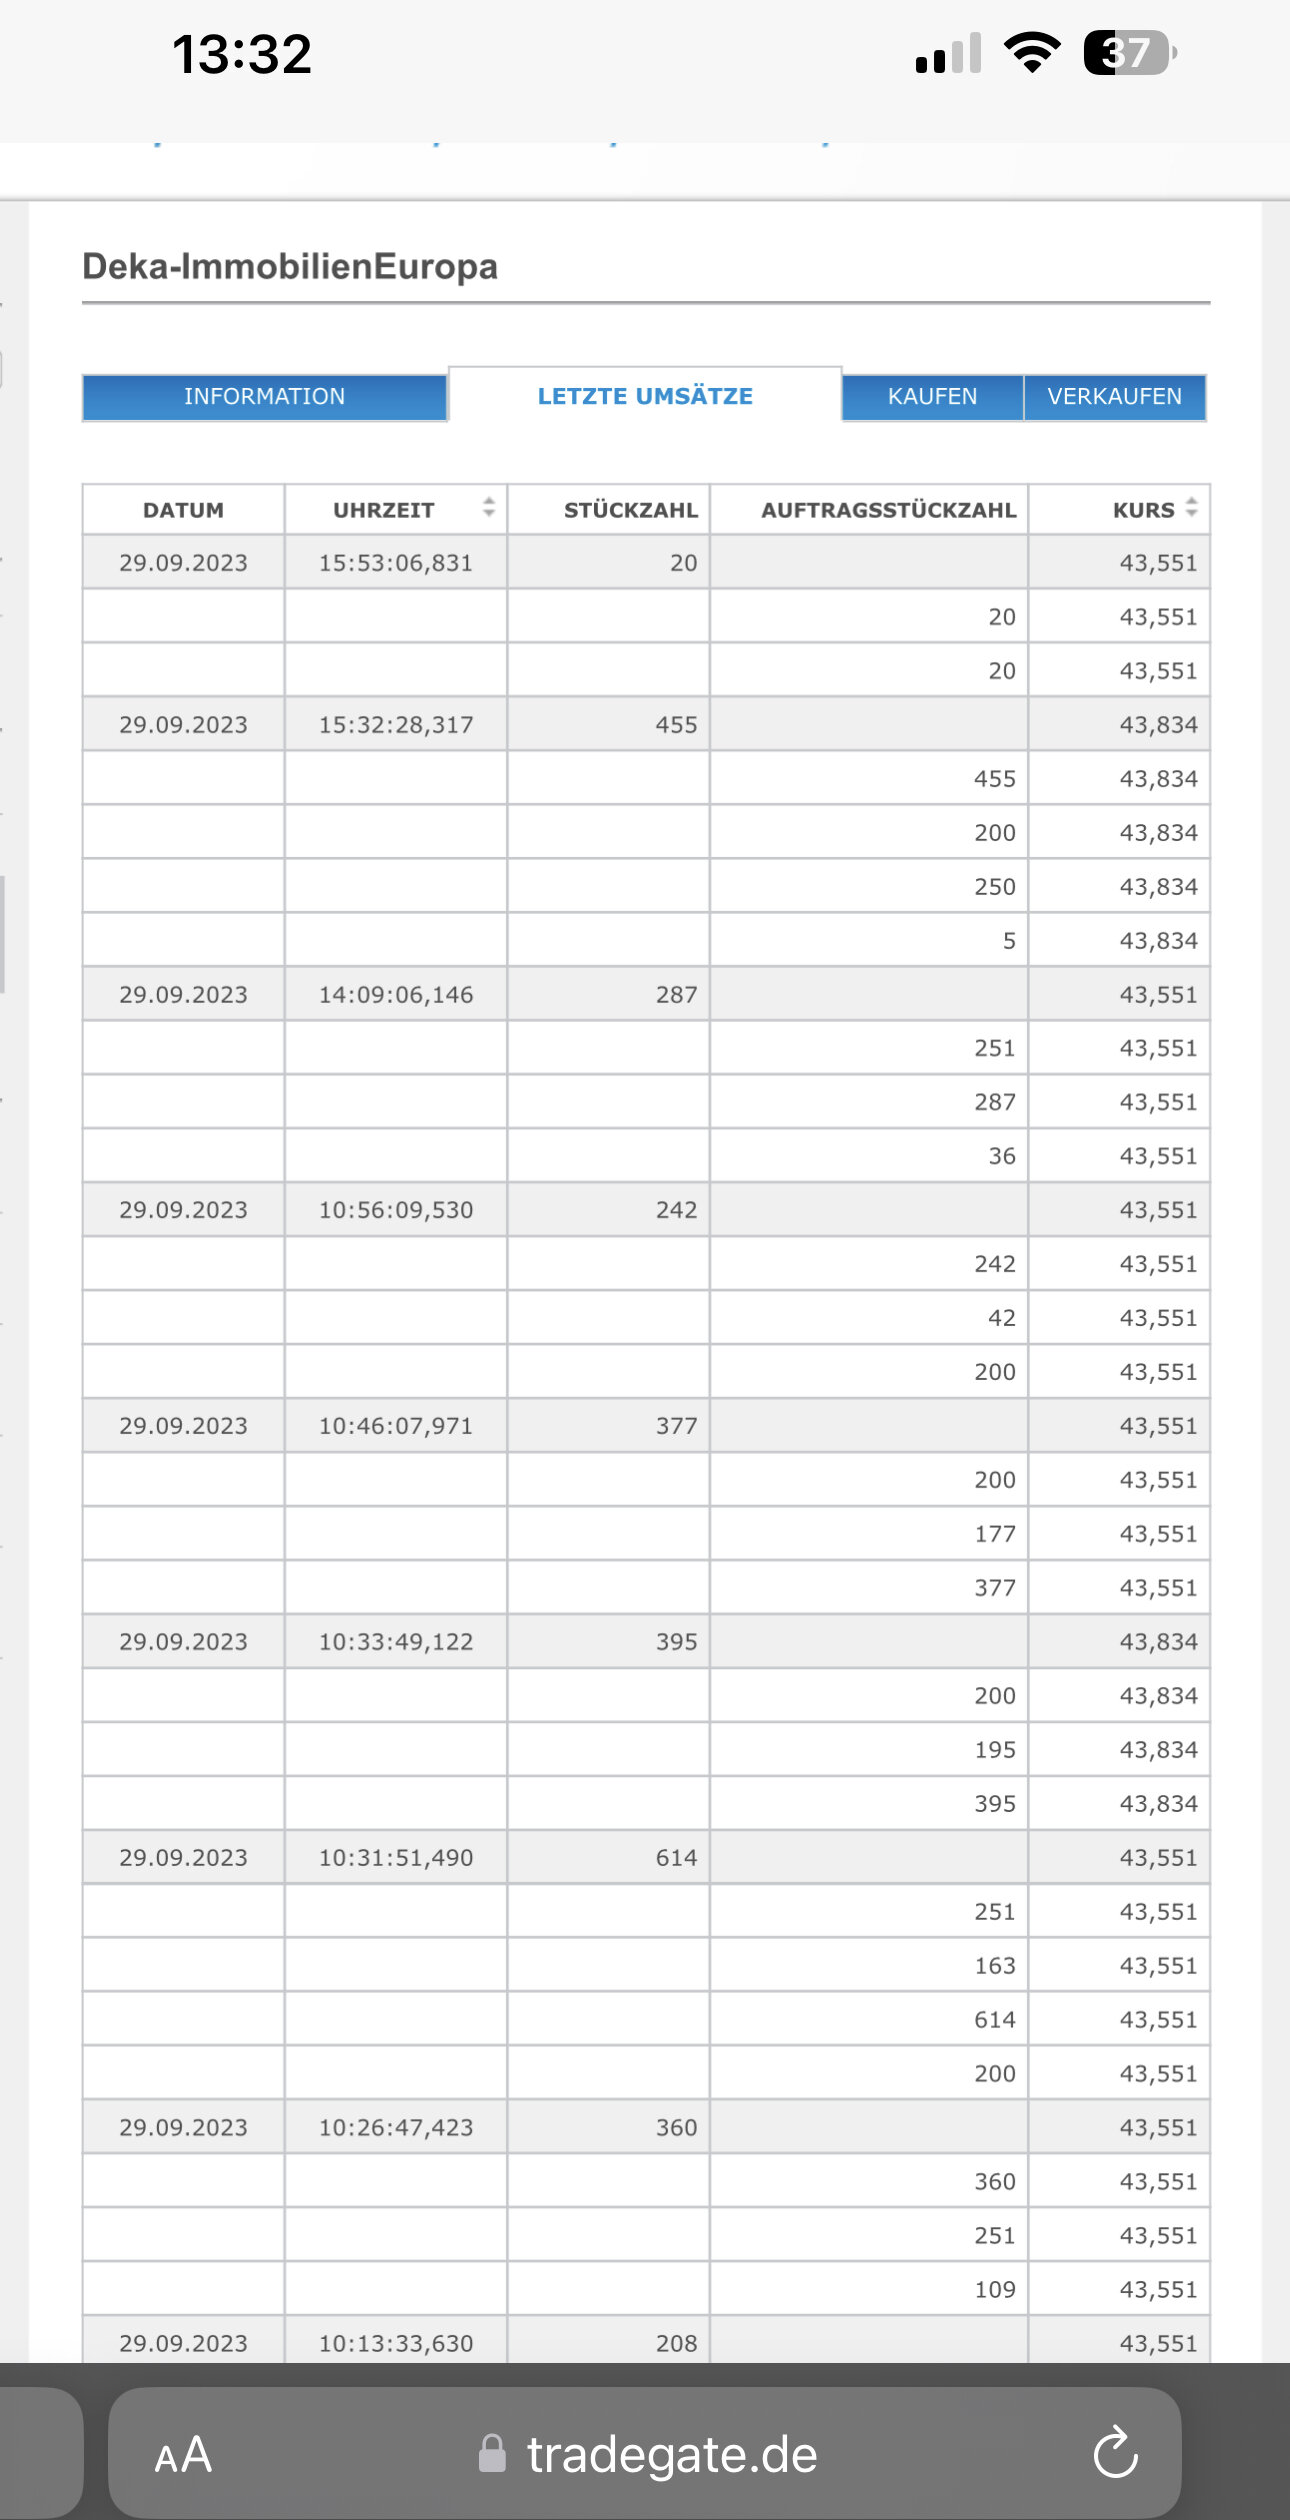The image size is (1290, 2520).
Task: Click the Datum column header
Action: click(x=183, y=510)
